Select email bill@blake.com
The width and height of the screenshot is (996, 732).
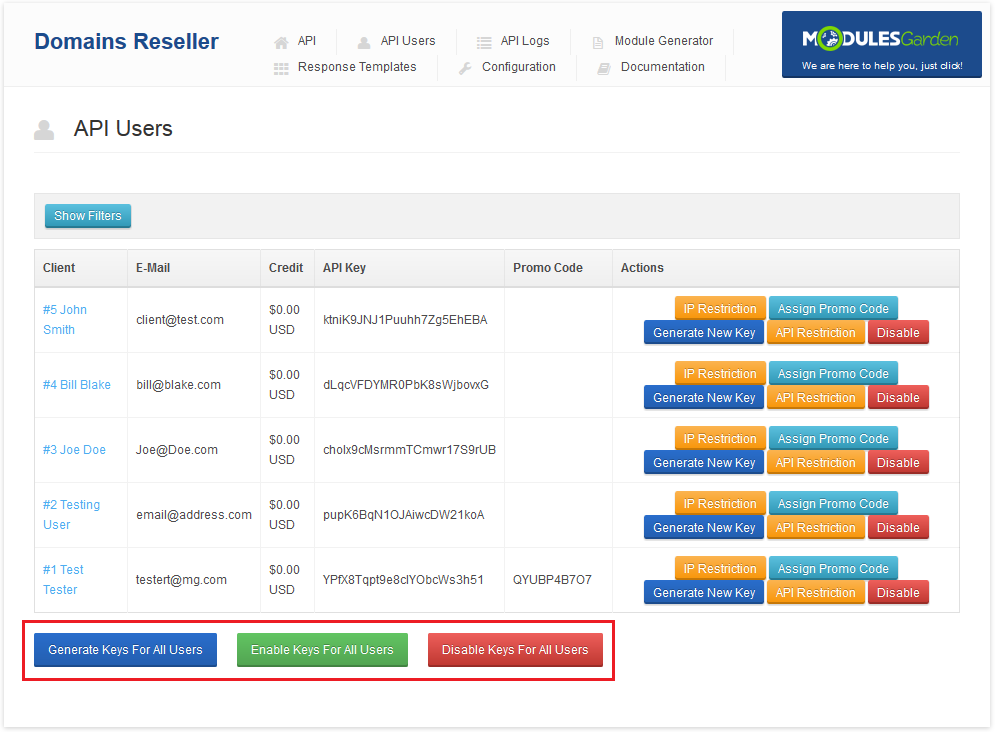178,385
